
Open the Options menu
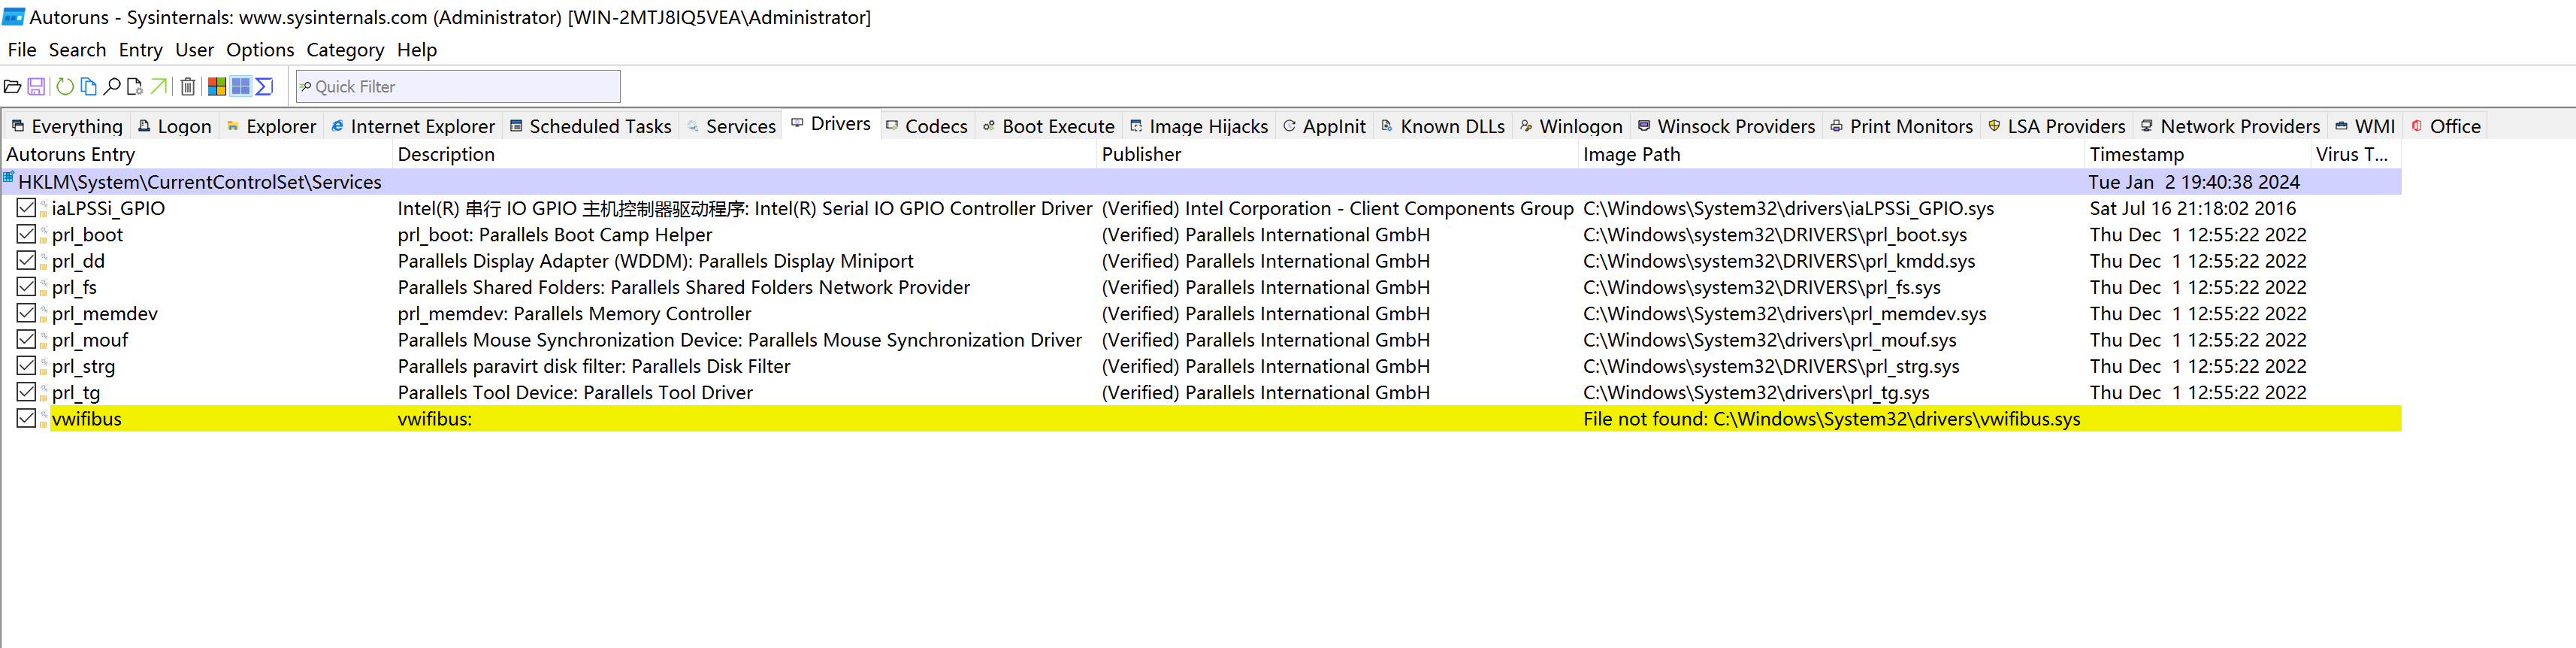coord(260,50)
